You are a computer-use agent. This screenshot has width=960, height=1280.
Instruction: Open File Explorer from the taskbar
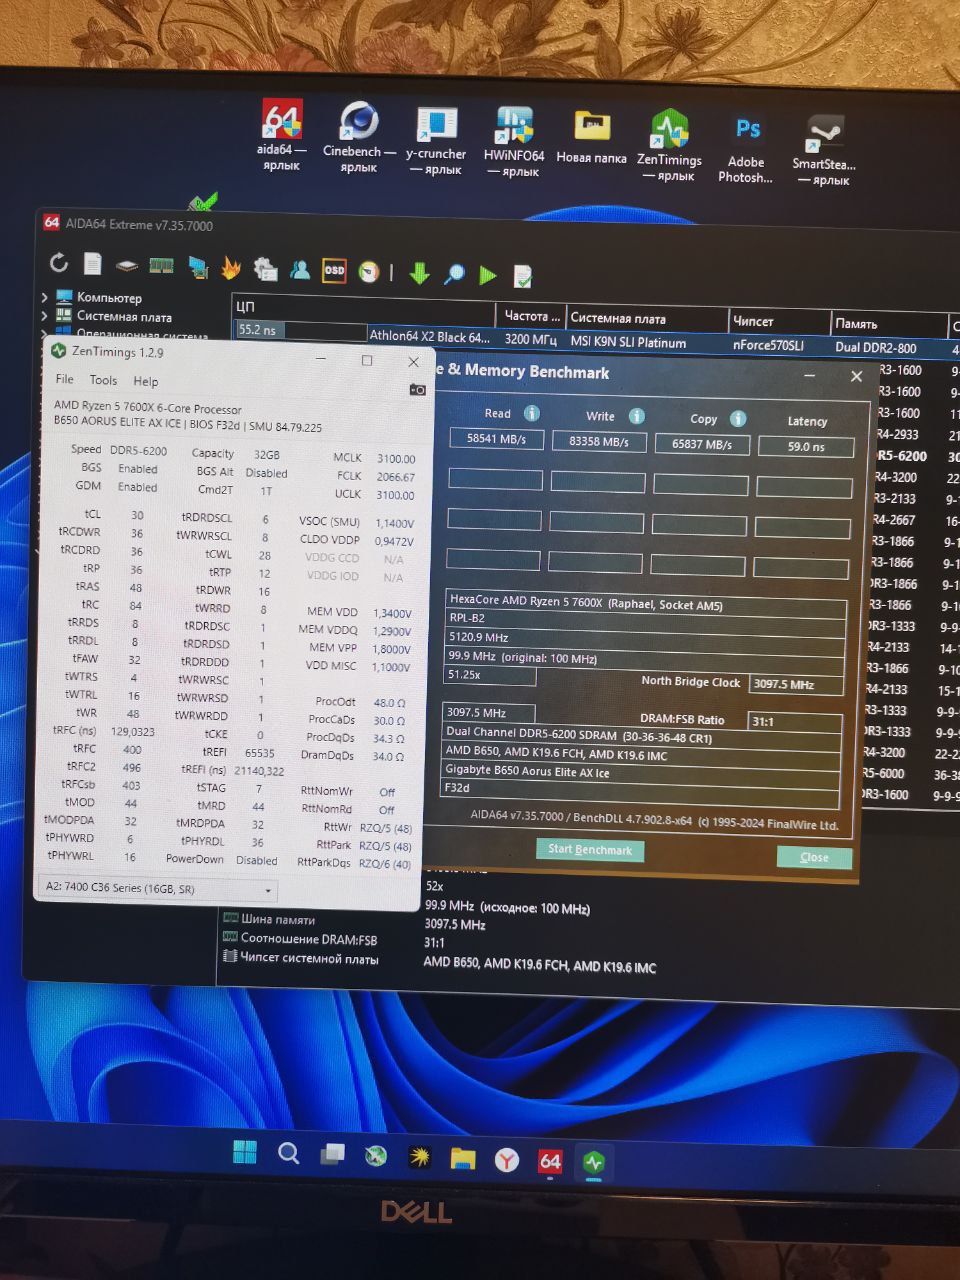(x=462, y=1158)
